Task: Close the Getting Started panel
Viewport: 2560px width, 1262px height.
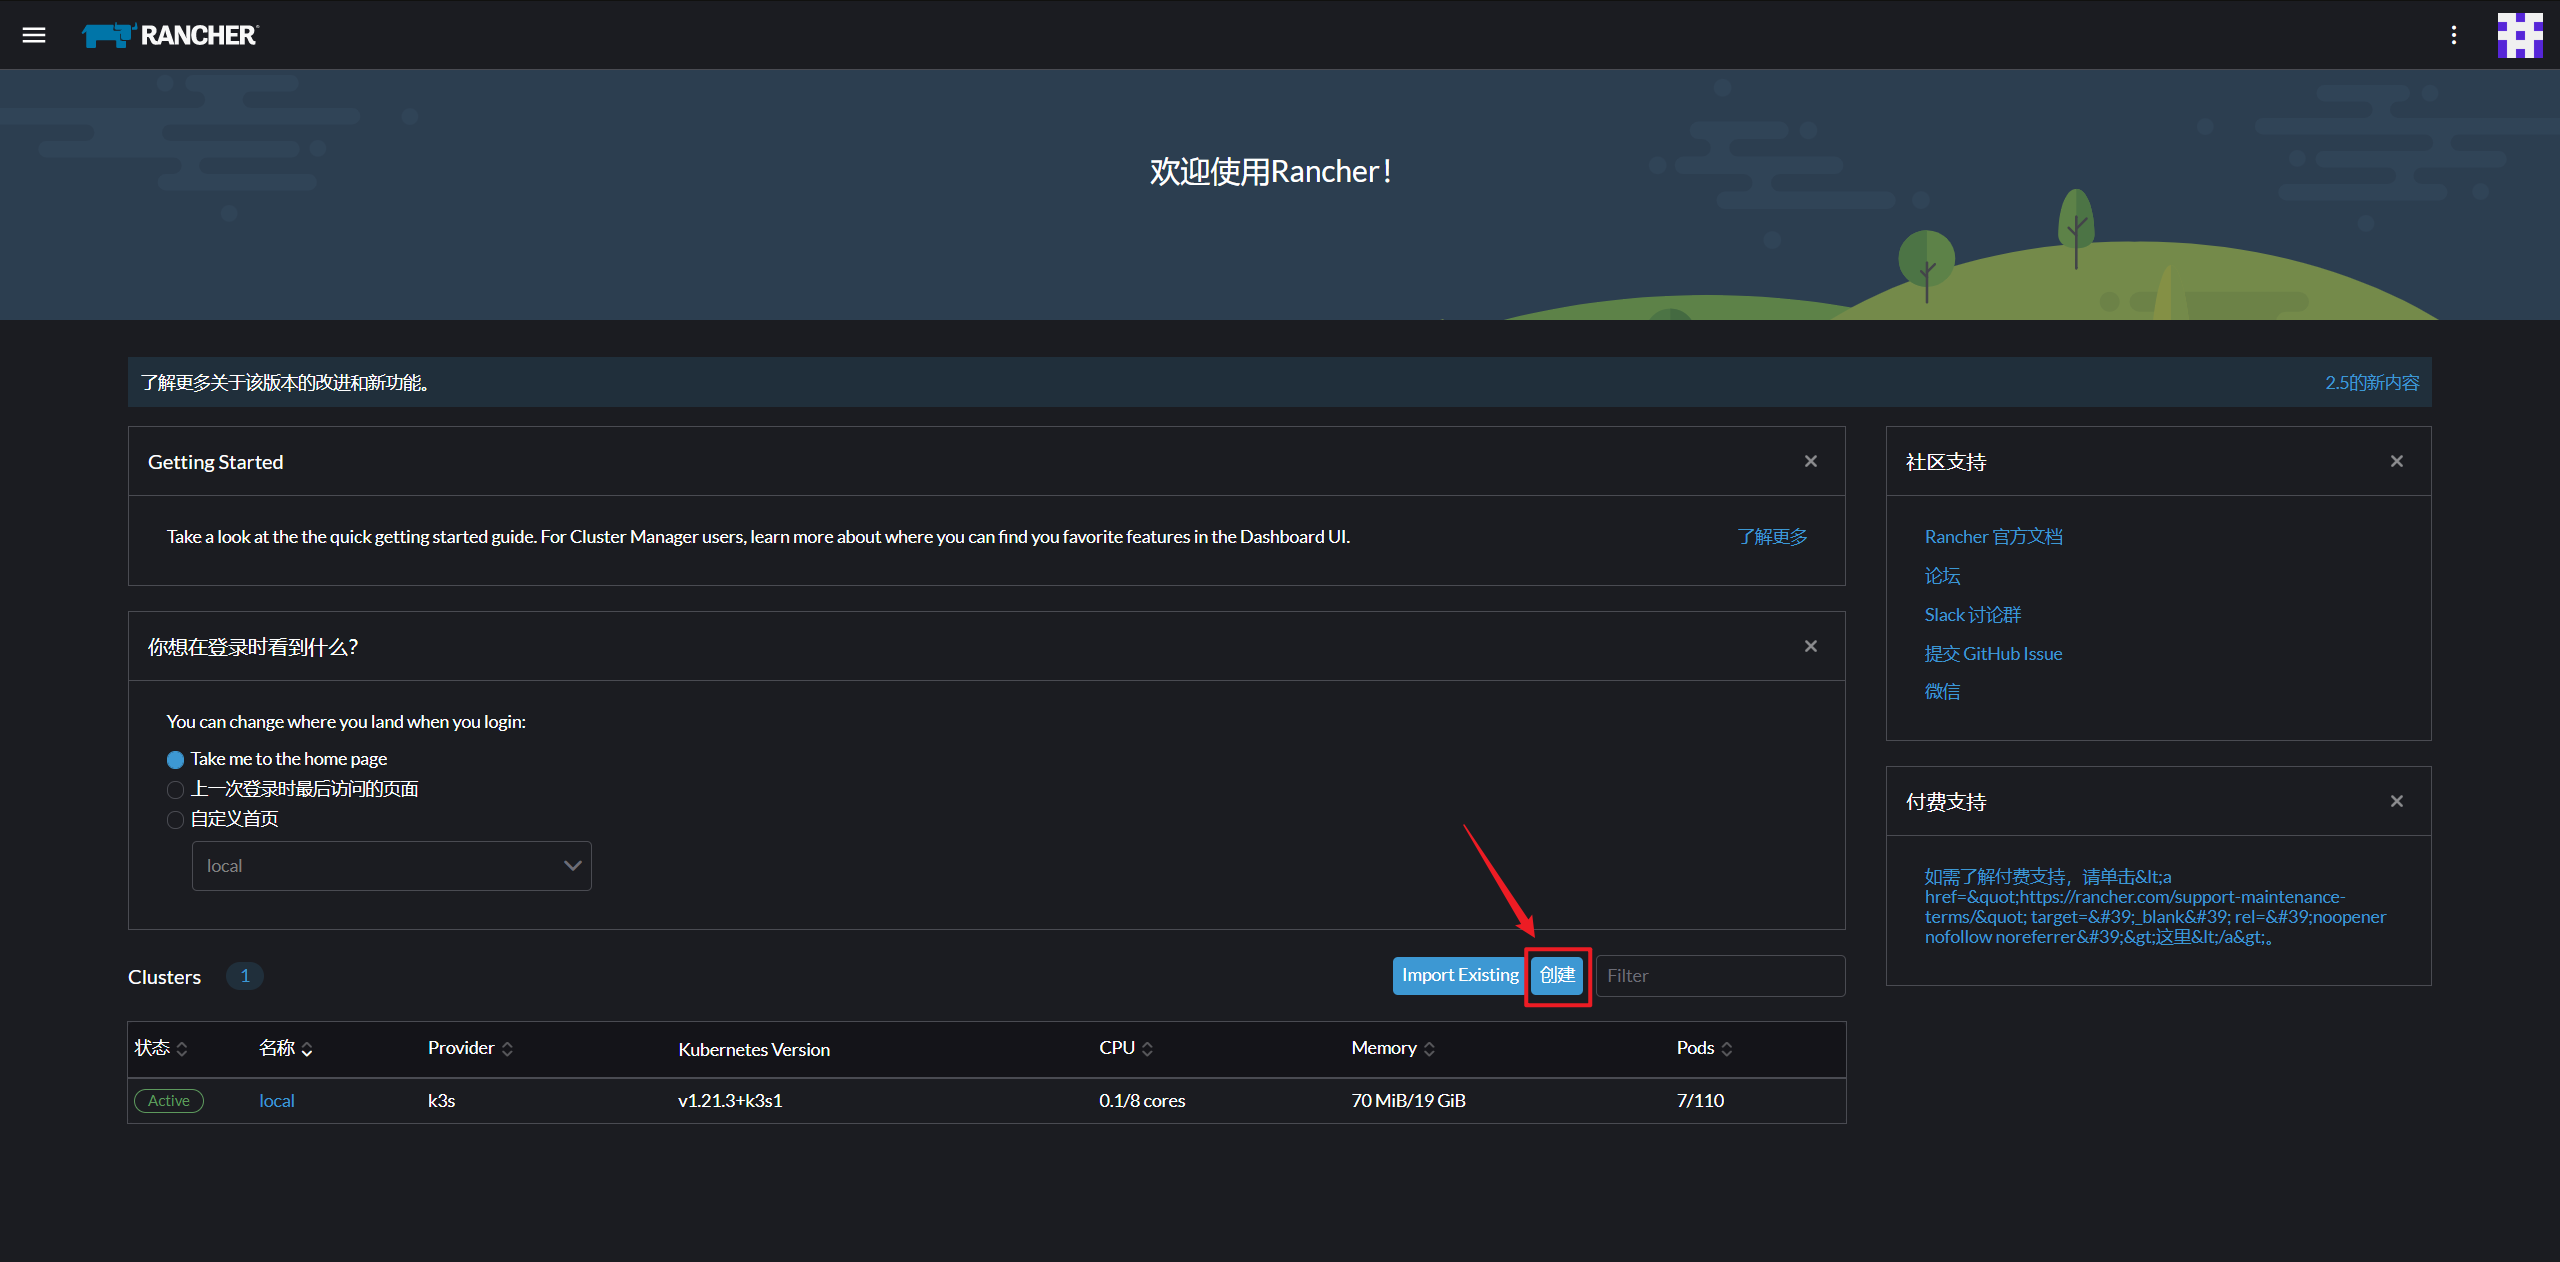Action: tap(1810, 461)
